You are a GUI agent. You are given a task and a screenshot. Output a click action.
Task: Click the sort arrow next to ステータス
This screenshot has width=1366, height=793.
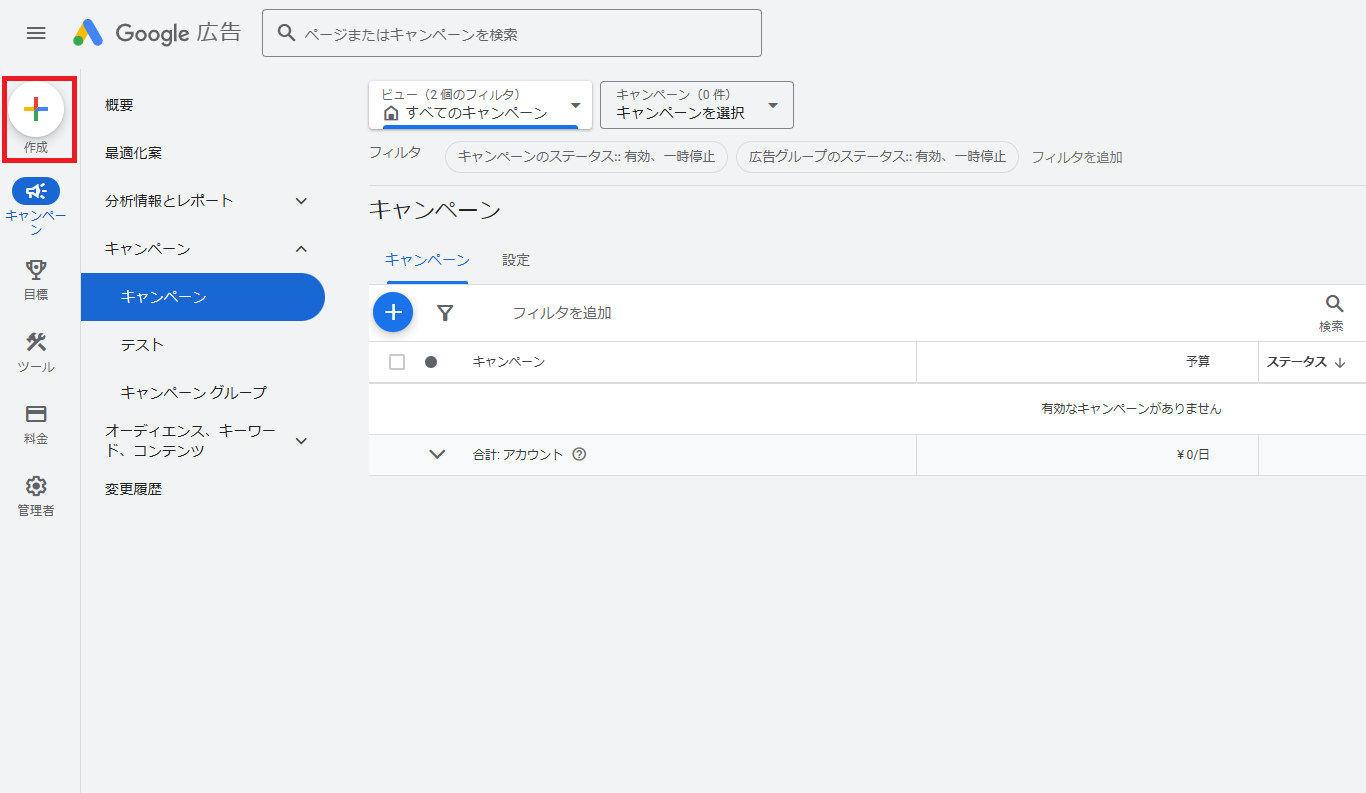[1340, 363]
